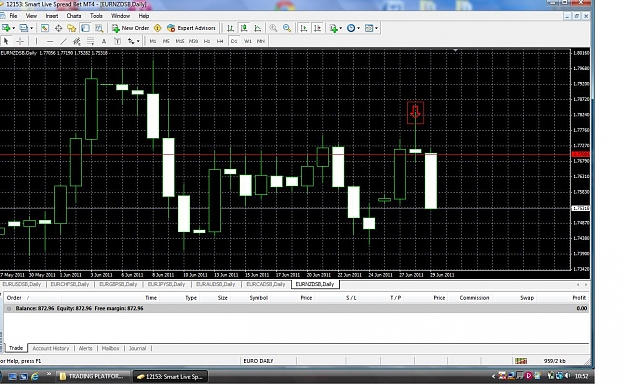Switch chart to the H4 timeframe
625x386 pixels.
(220, 41)
